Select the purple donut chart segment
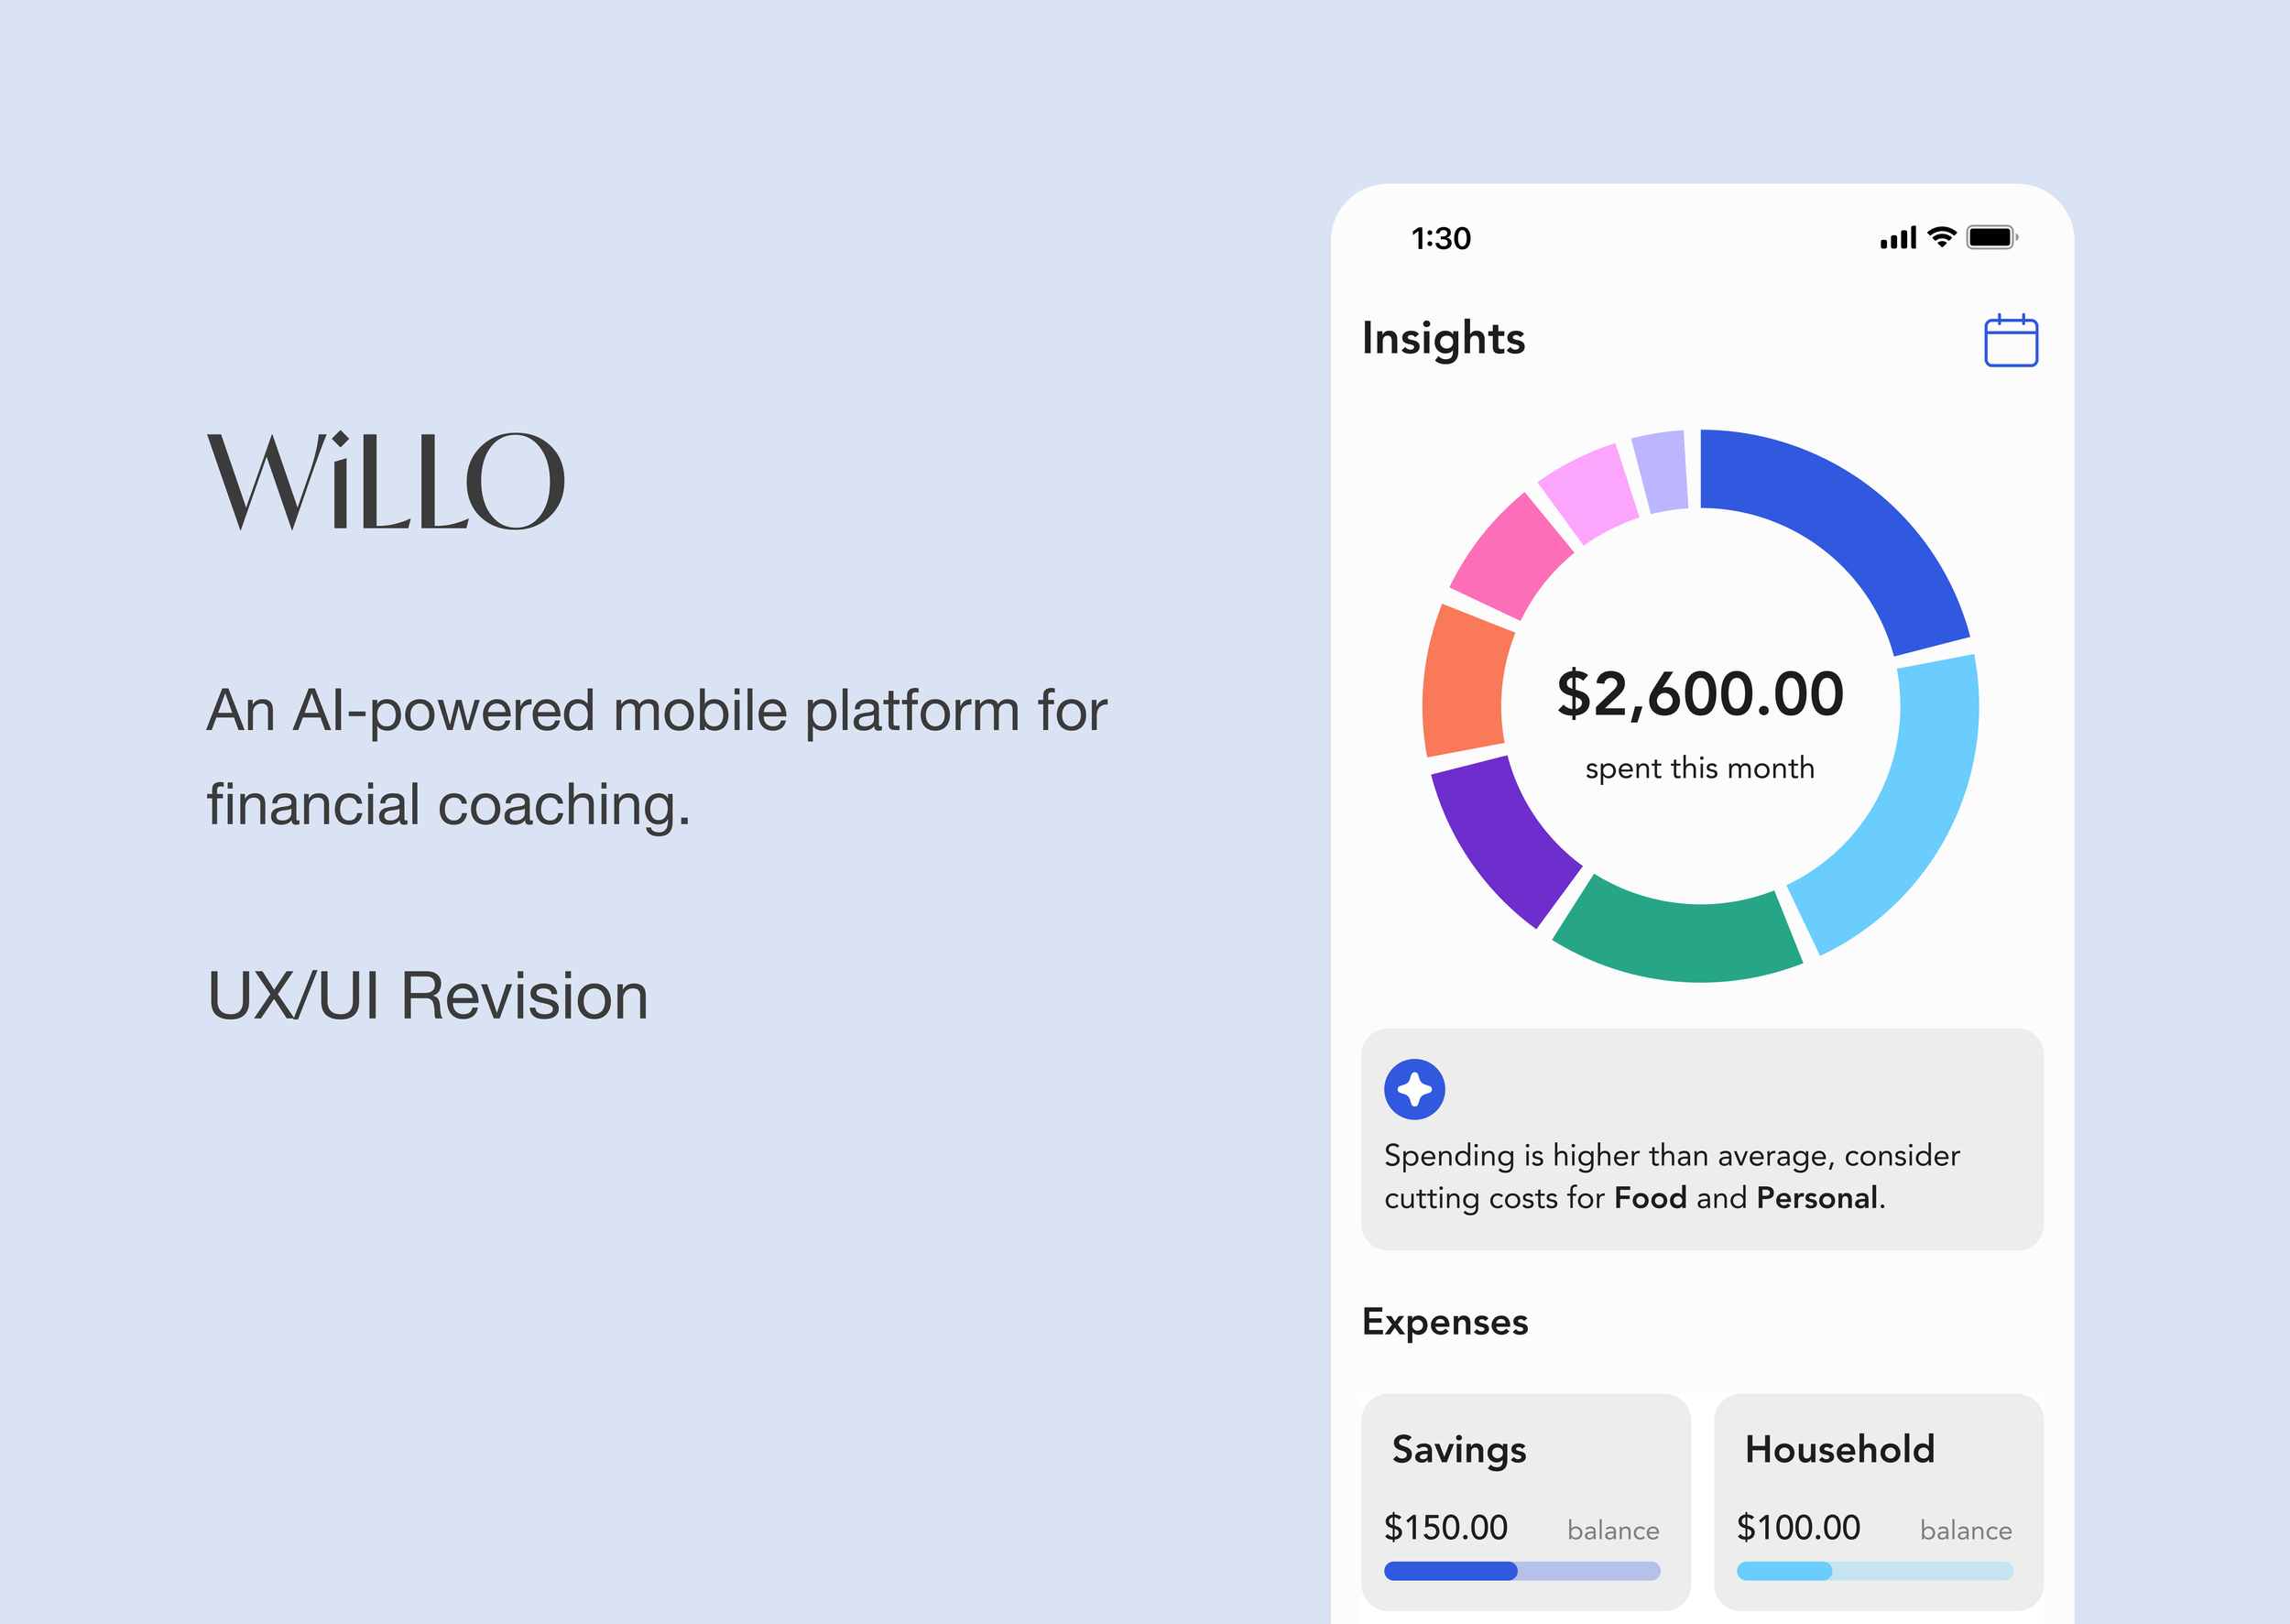 [x=1505, y=840]
